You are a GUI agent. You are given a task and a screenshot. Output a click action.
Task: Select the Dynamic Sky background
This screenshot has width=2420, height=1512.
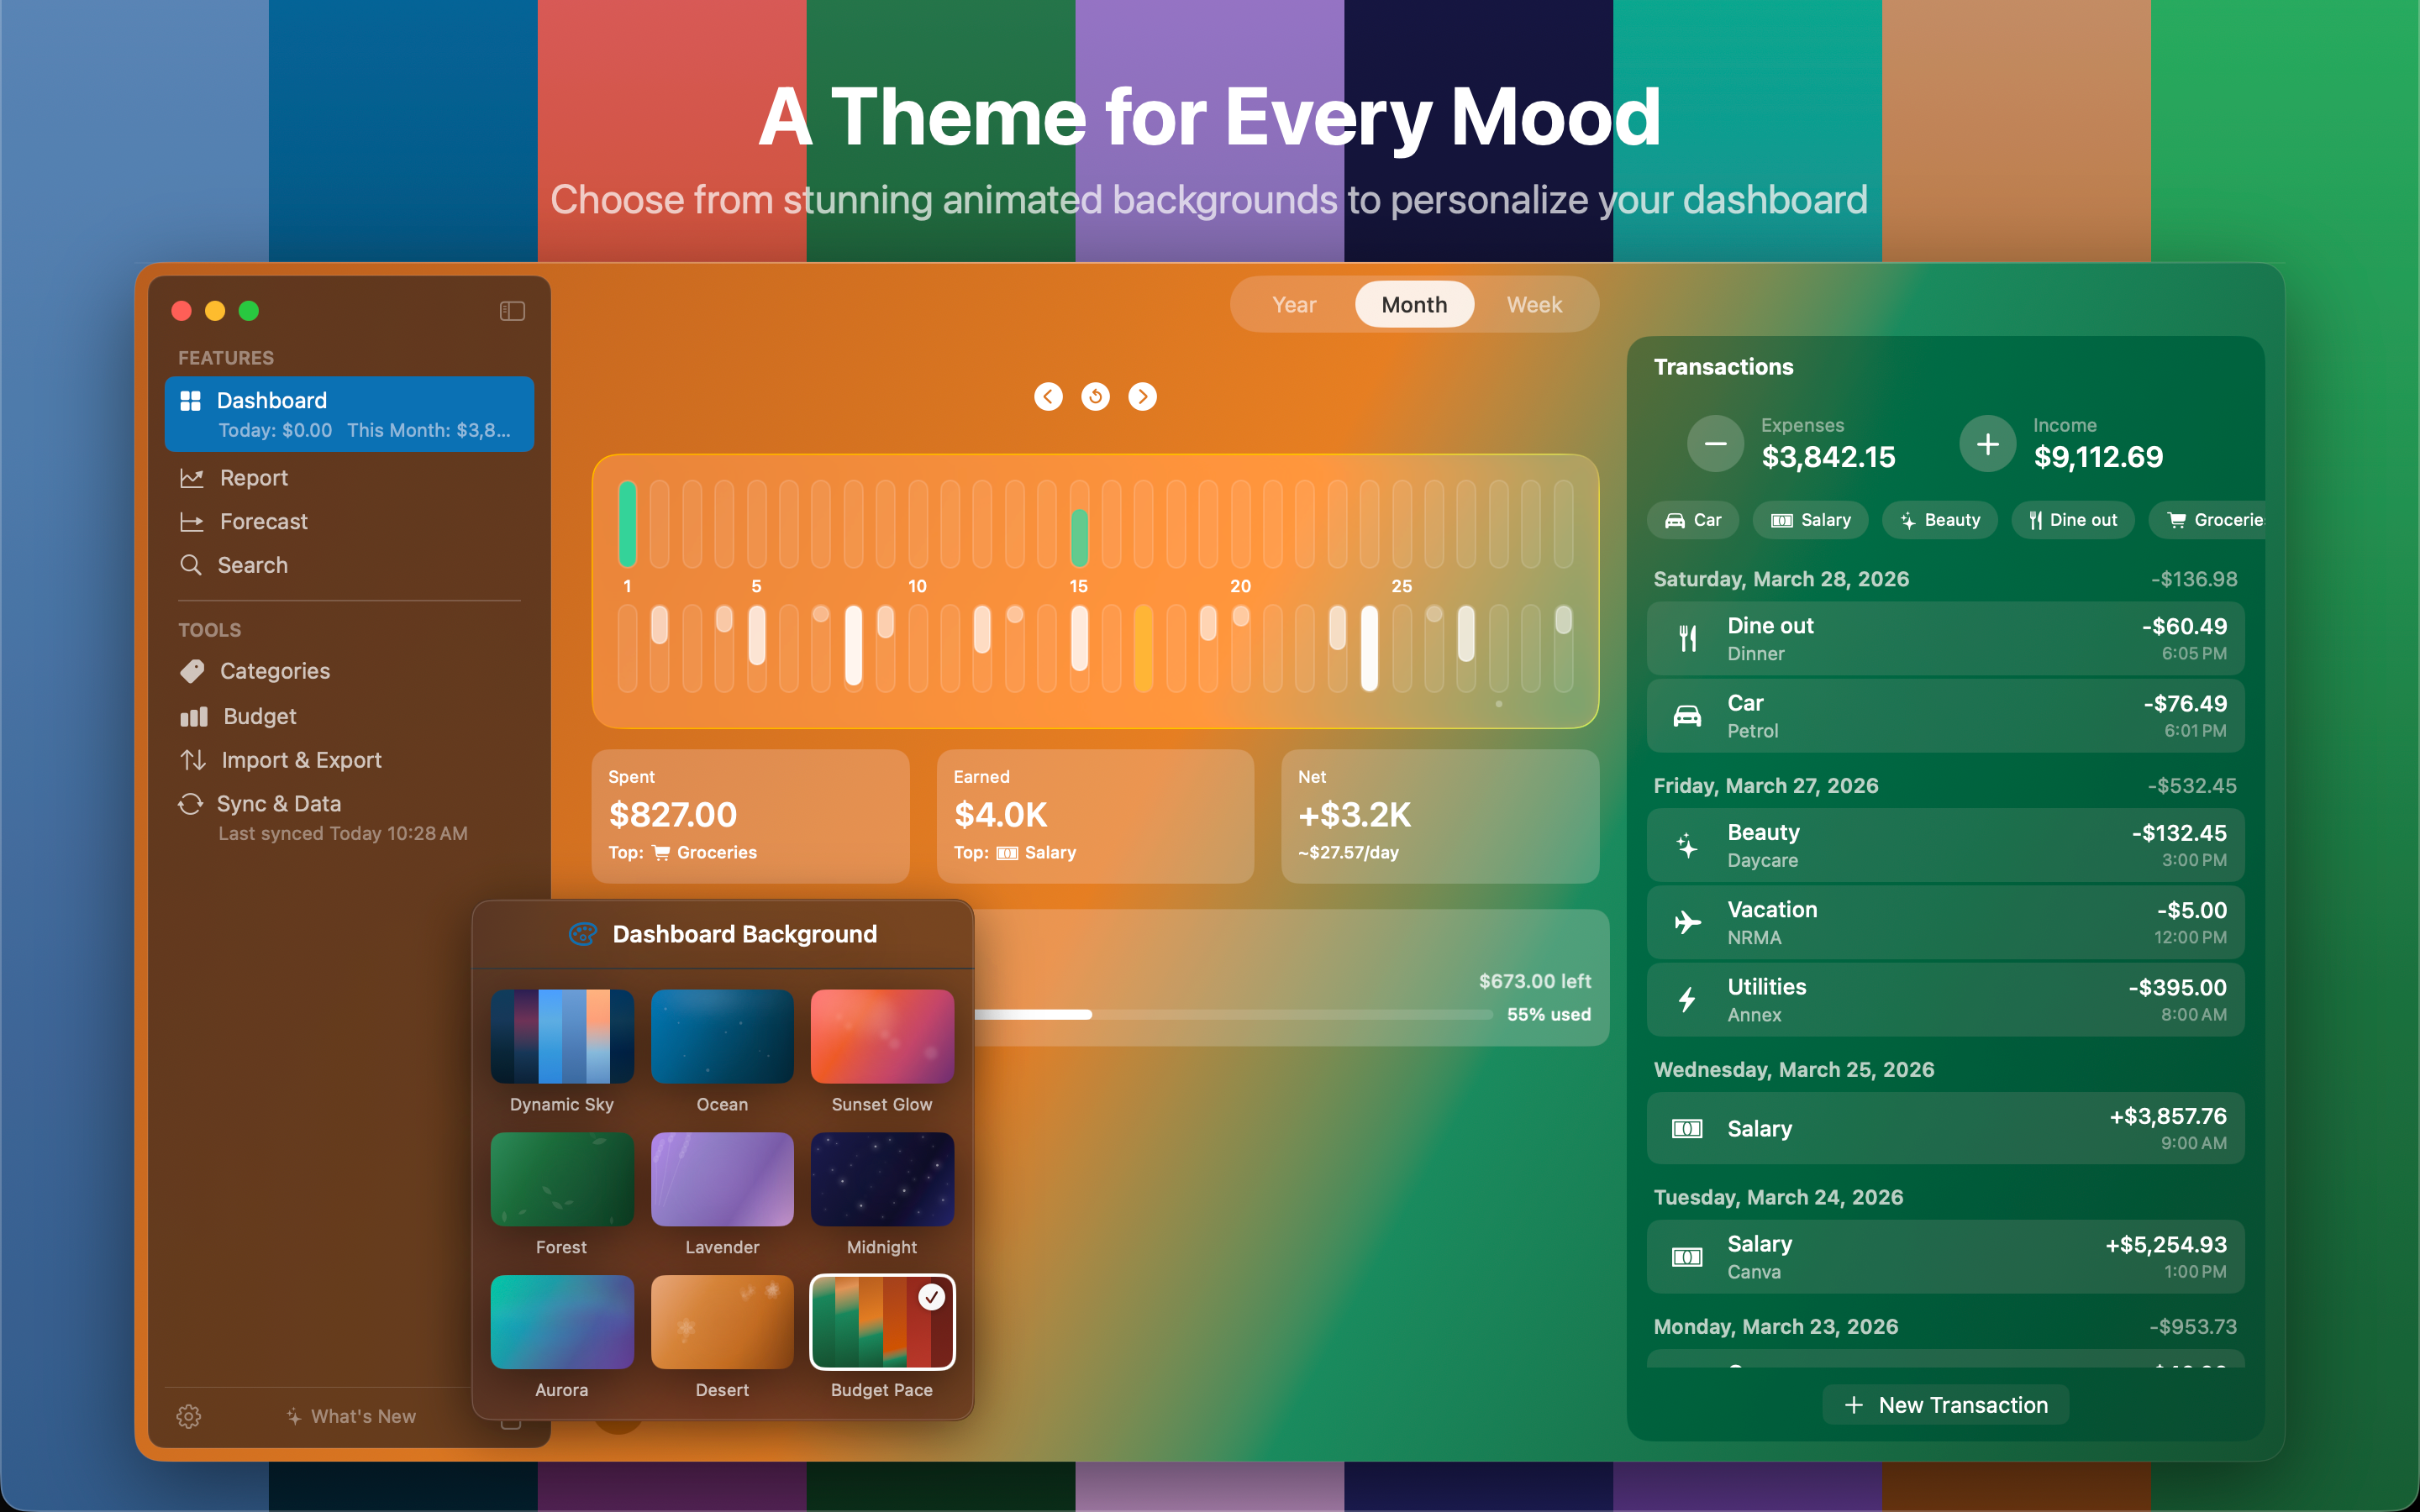(x=562, y=1036)
